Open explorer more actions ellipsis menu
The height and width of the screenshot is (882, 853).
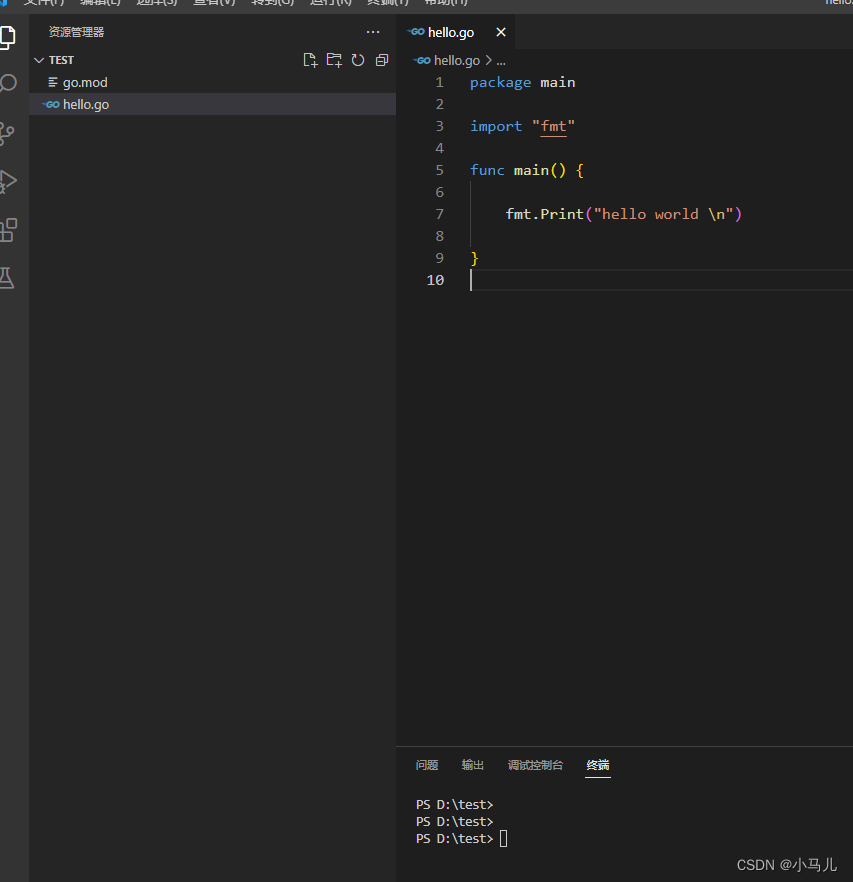[373, 32]
